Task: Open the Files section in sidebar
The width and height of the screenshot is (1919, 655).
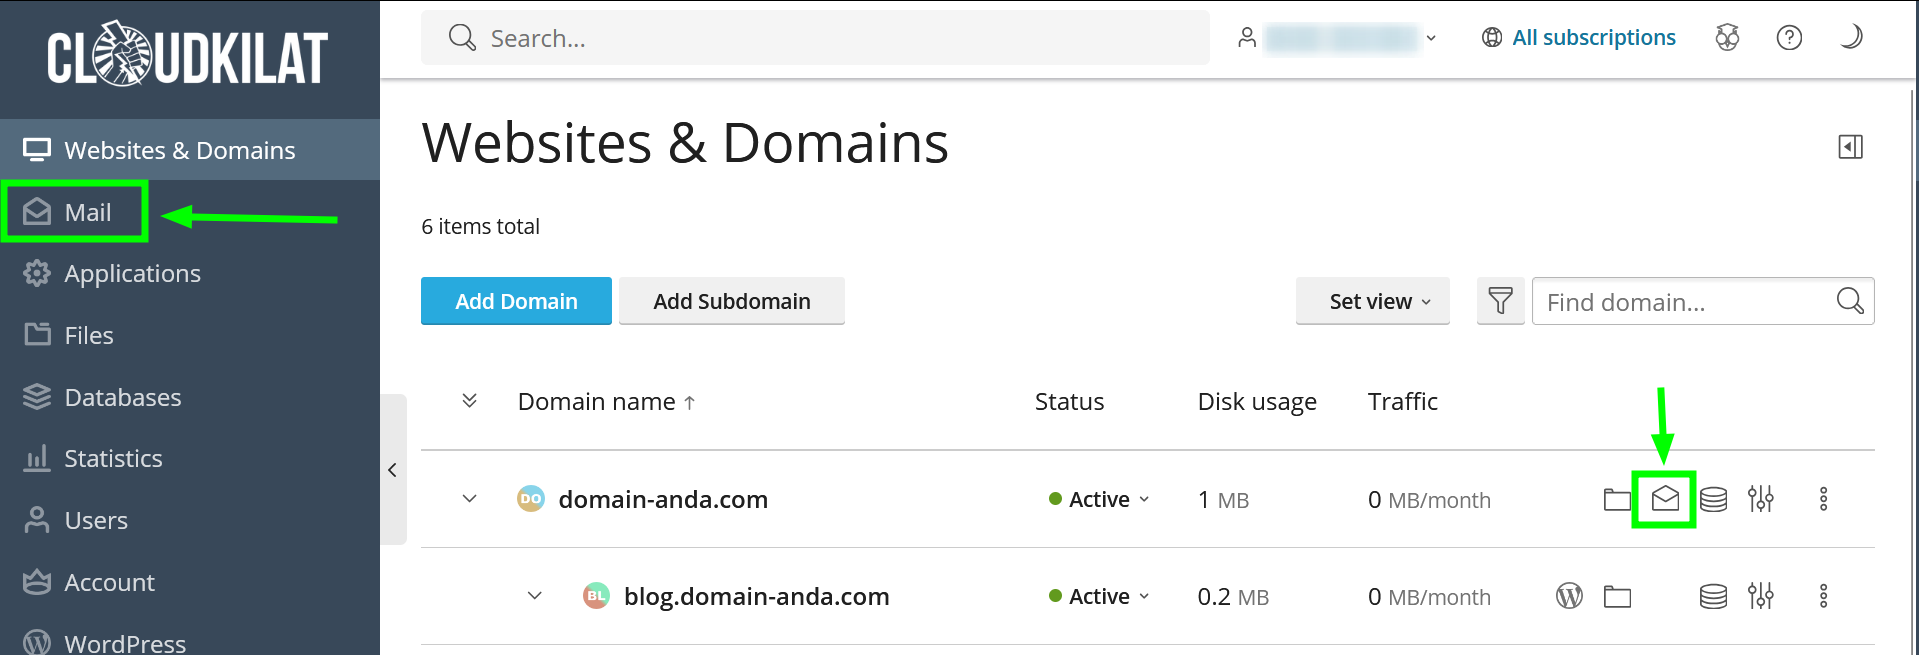Action: [190, 335]
